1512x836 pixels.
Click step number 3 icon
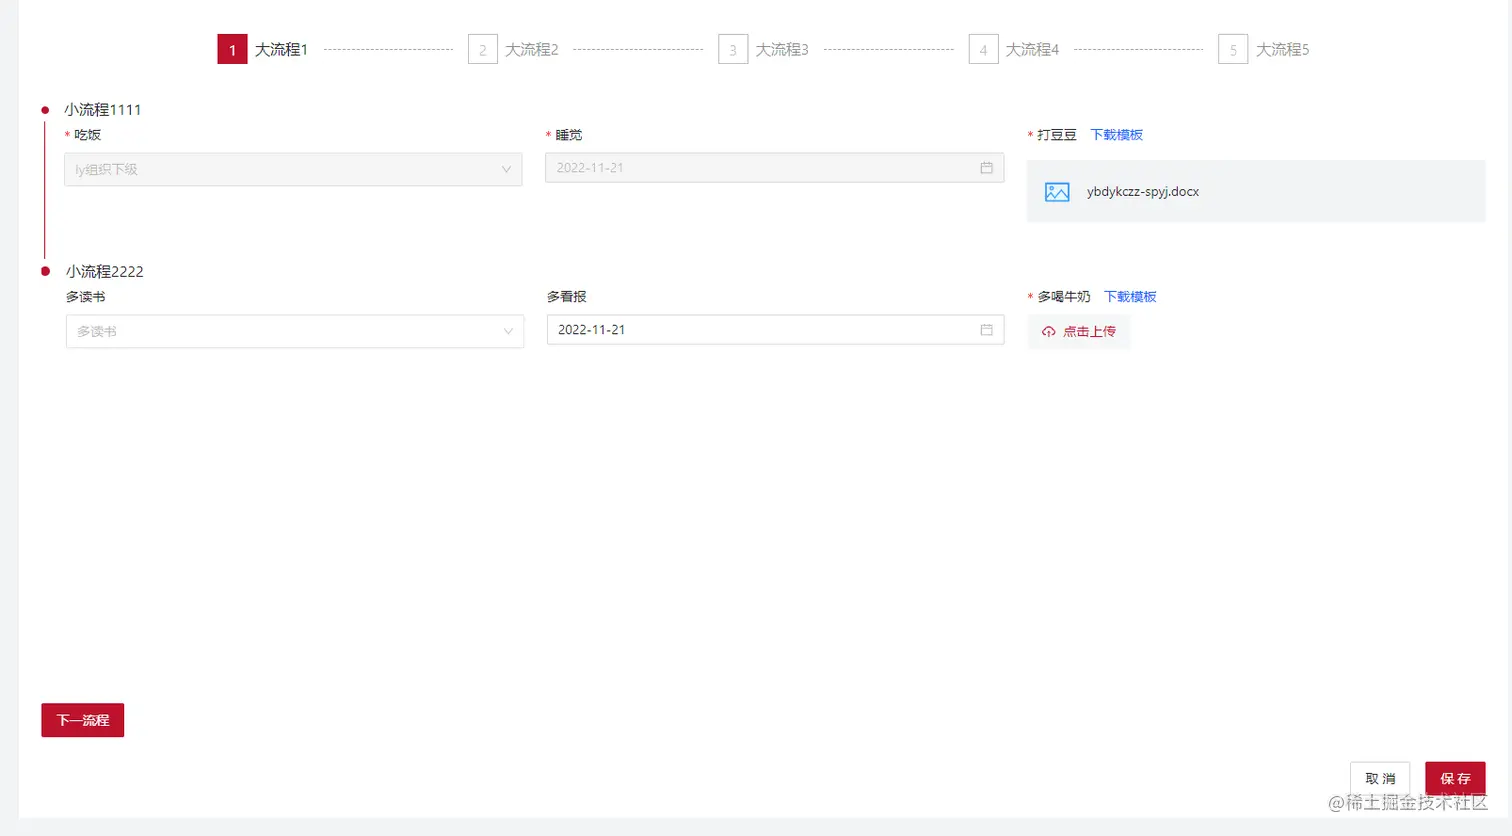732,49
